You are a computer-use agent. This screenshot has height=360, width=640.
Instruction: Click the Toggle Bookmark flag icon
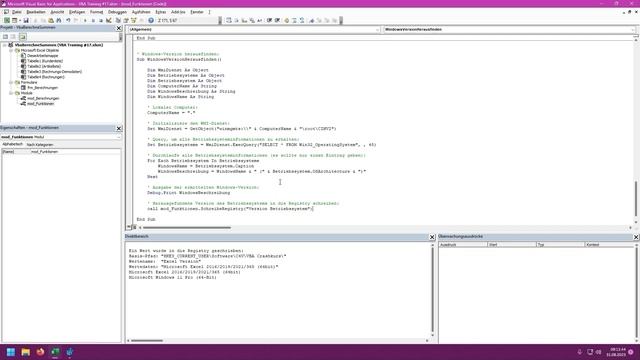pyautogui.click(x=311, y=20)
